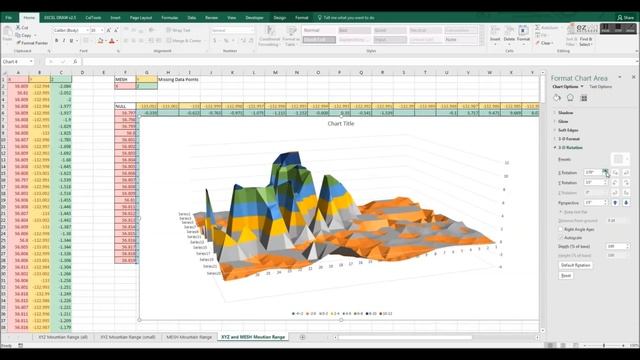
Task: Click Format cells icon in Cells group
Action: coord(523,31)
